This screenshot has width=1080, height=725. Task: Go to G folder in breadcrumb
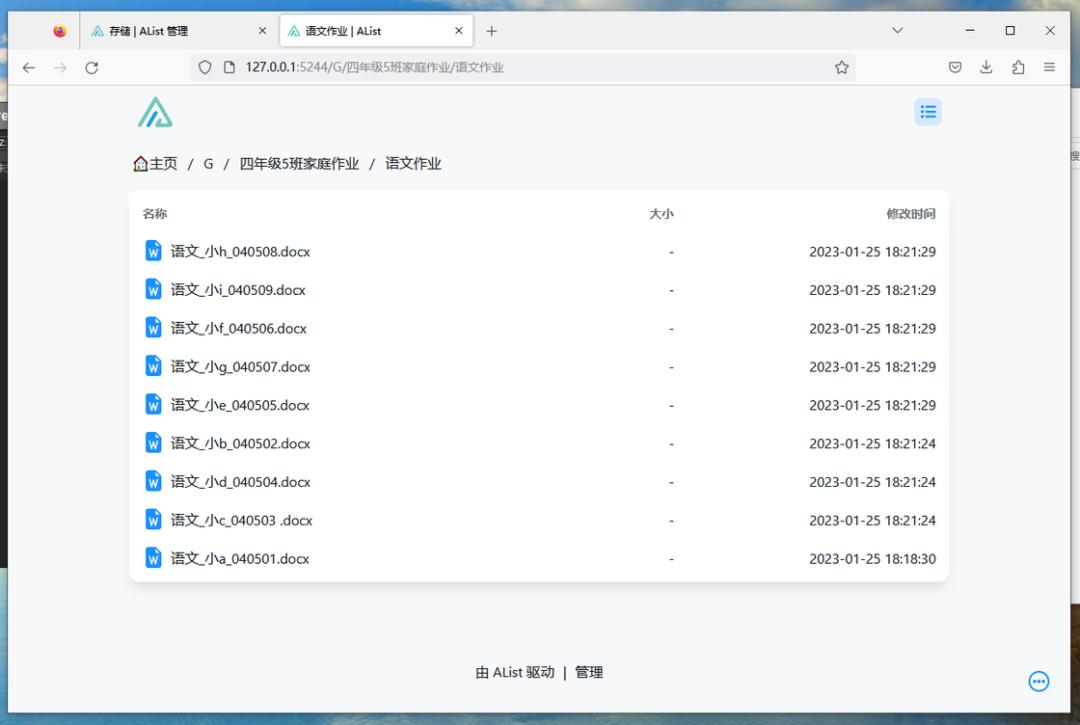coord(208,164)
